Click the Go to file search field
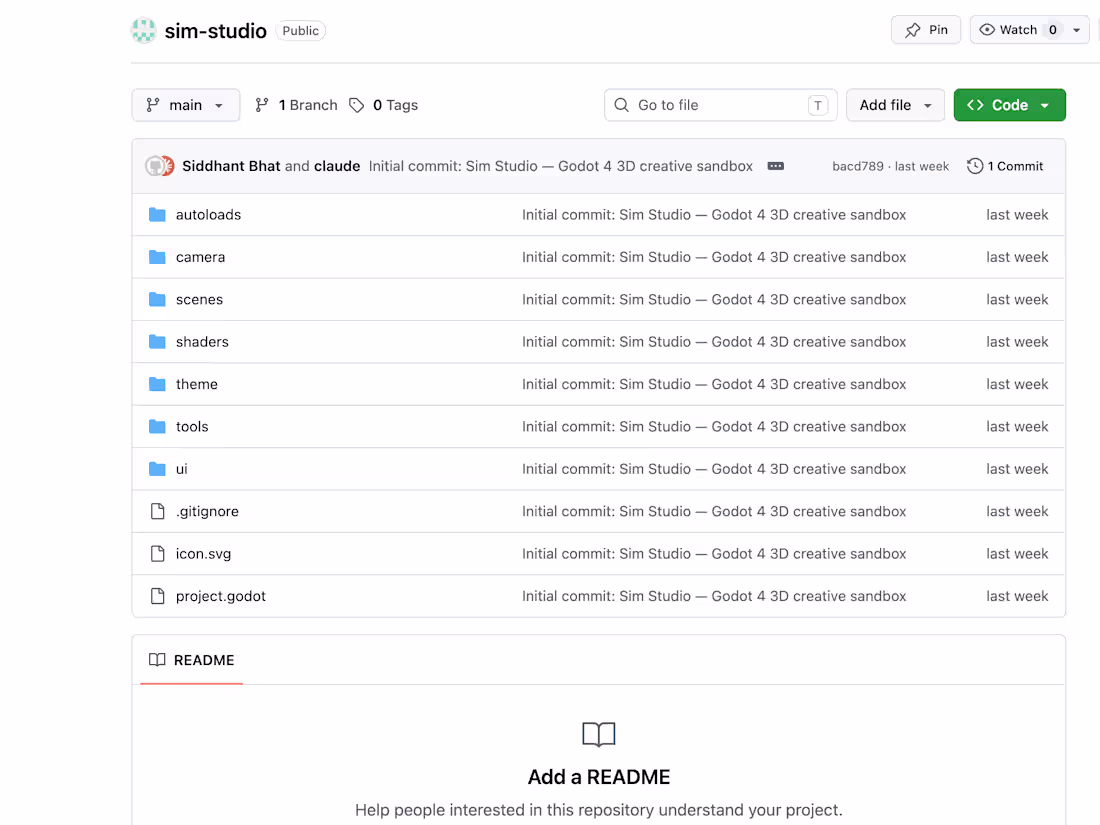The image size is (1100, 825). tap(720, 105)
